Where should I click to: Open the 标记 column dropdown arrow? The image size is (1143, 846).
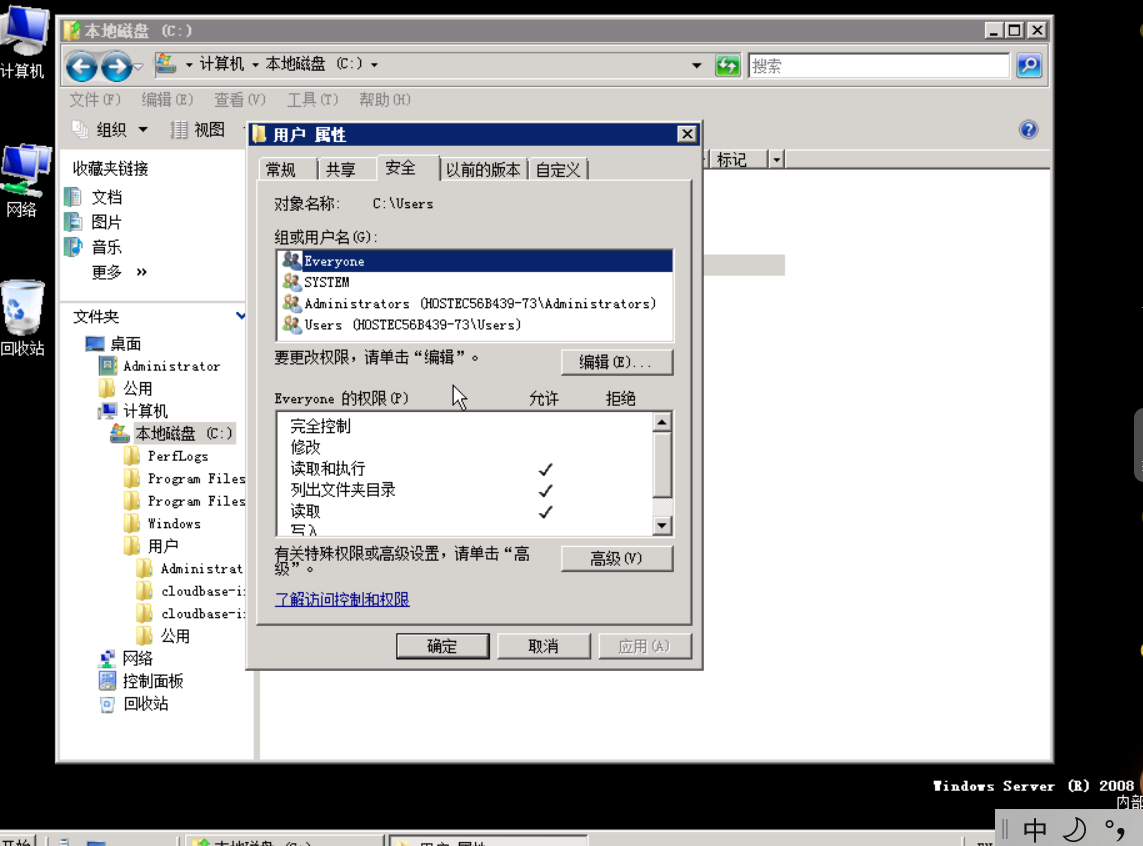click(776, 160)
